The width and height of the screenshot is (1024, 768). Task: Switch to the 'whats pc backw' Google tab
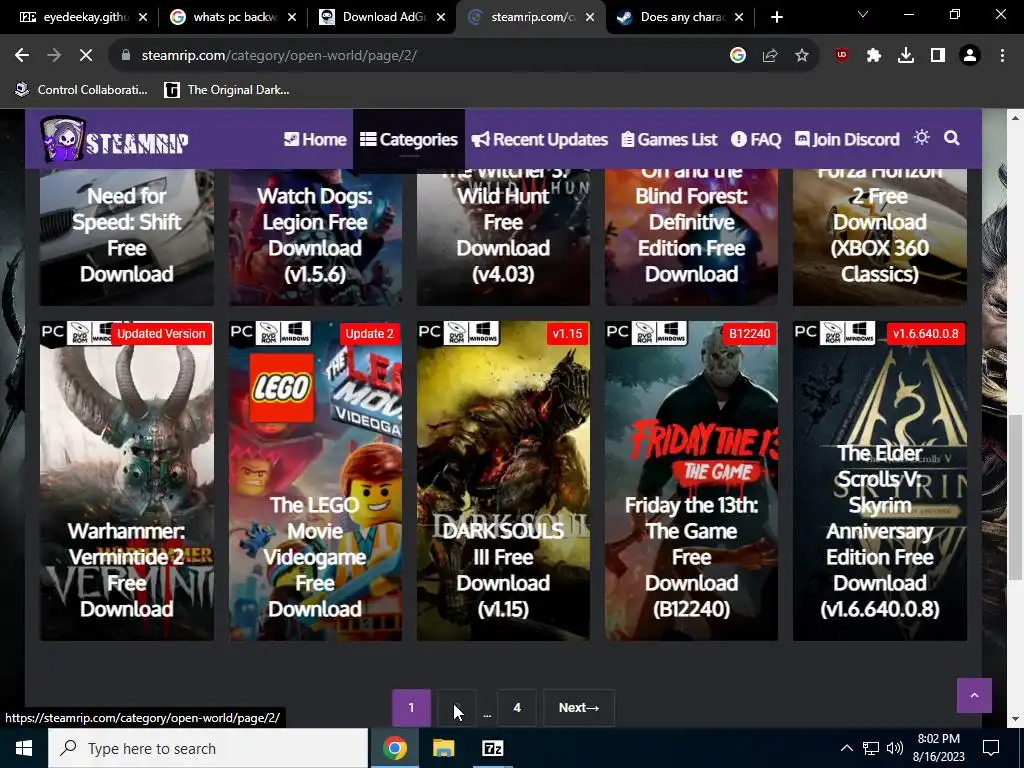tap(232, 17)
